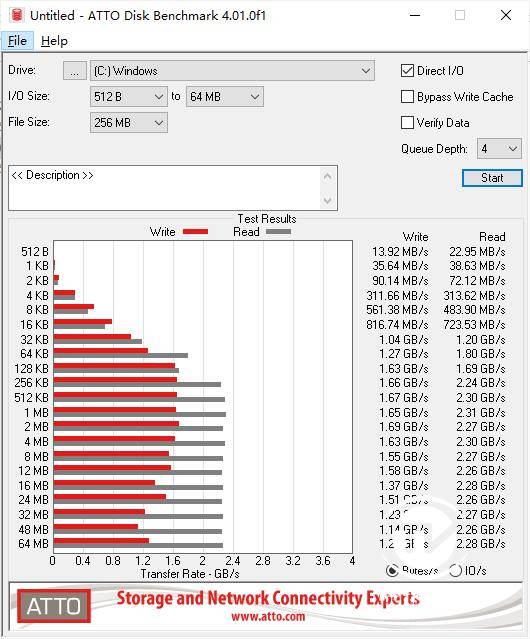Enable the Verify Data checkbox

pyautogui.click(x=407, y=123)
